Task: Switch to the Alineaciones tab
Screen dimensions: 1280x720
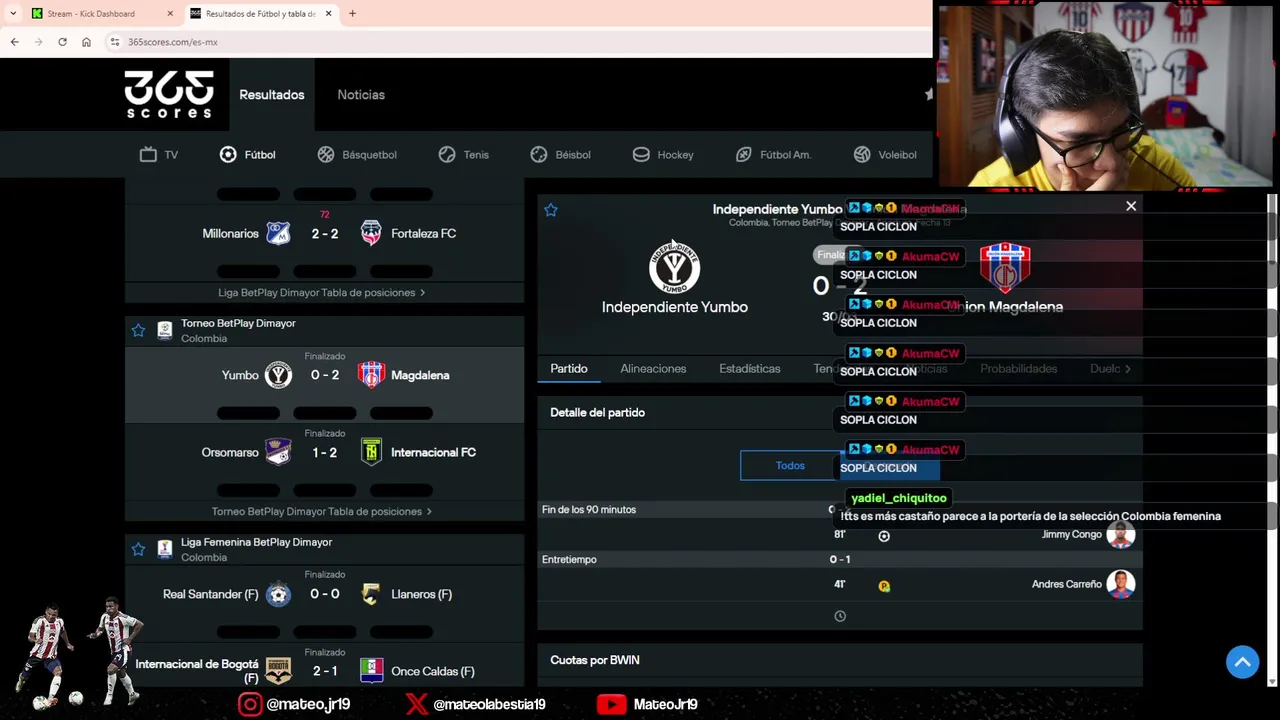Action: 653,369
